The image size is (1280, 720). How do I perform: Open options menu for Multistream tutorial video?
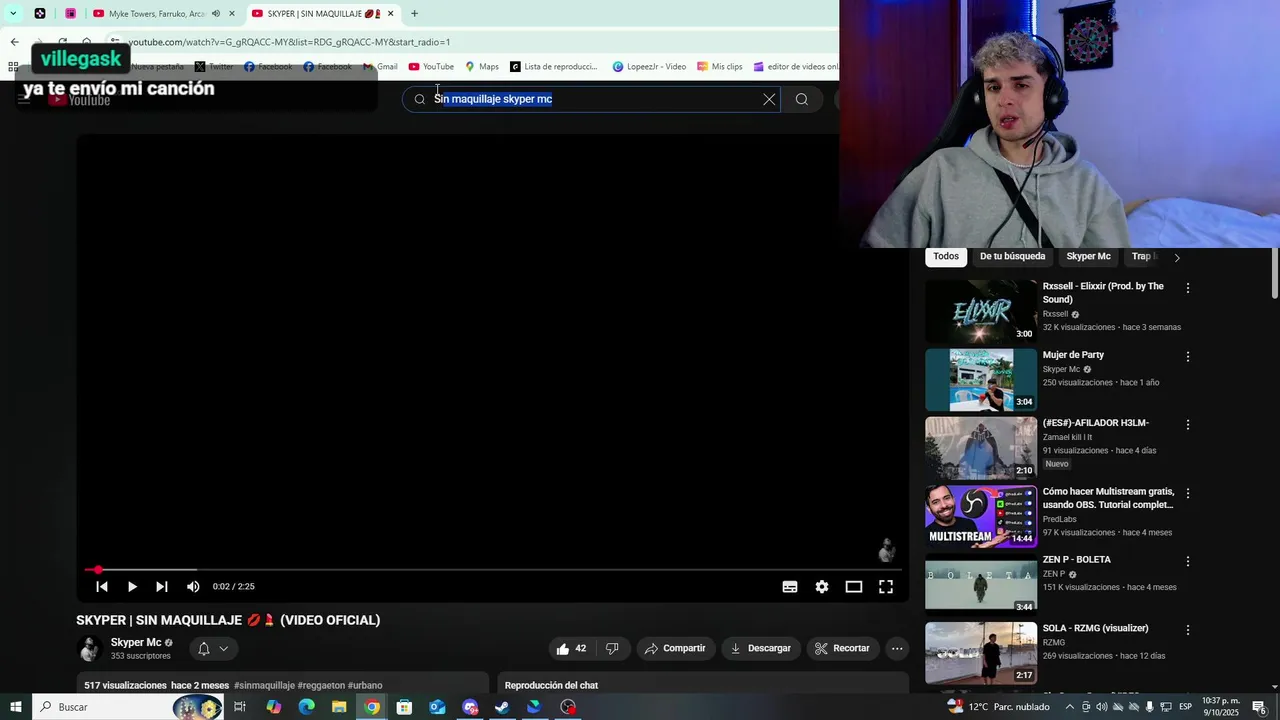pyautogui.click(x=1188, y=494)
